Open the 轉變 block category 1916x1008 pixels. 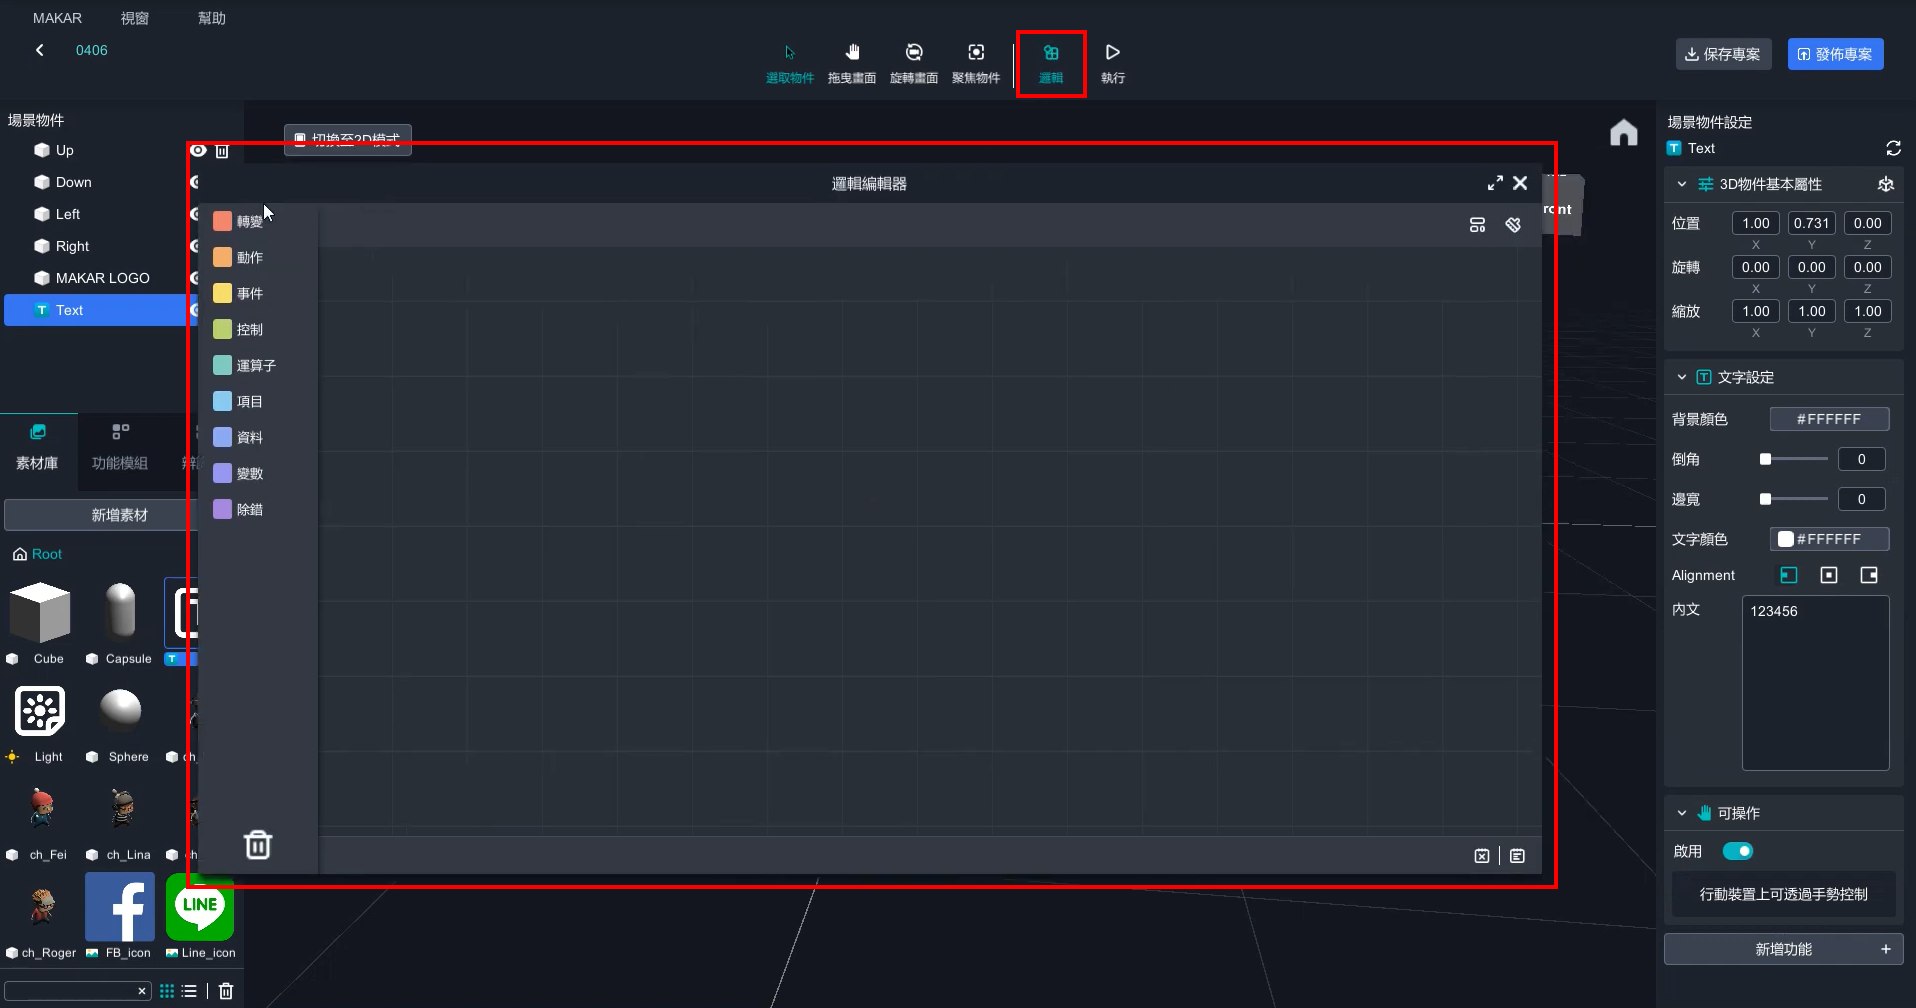point(238,221)
